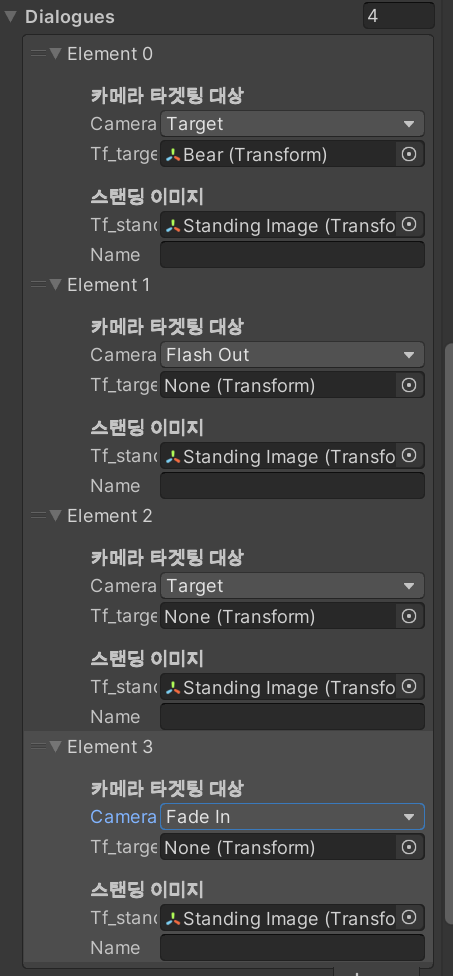Click the drag handle of Element 0
Viewport: 453px width, 976px height.
(39, 54)
